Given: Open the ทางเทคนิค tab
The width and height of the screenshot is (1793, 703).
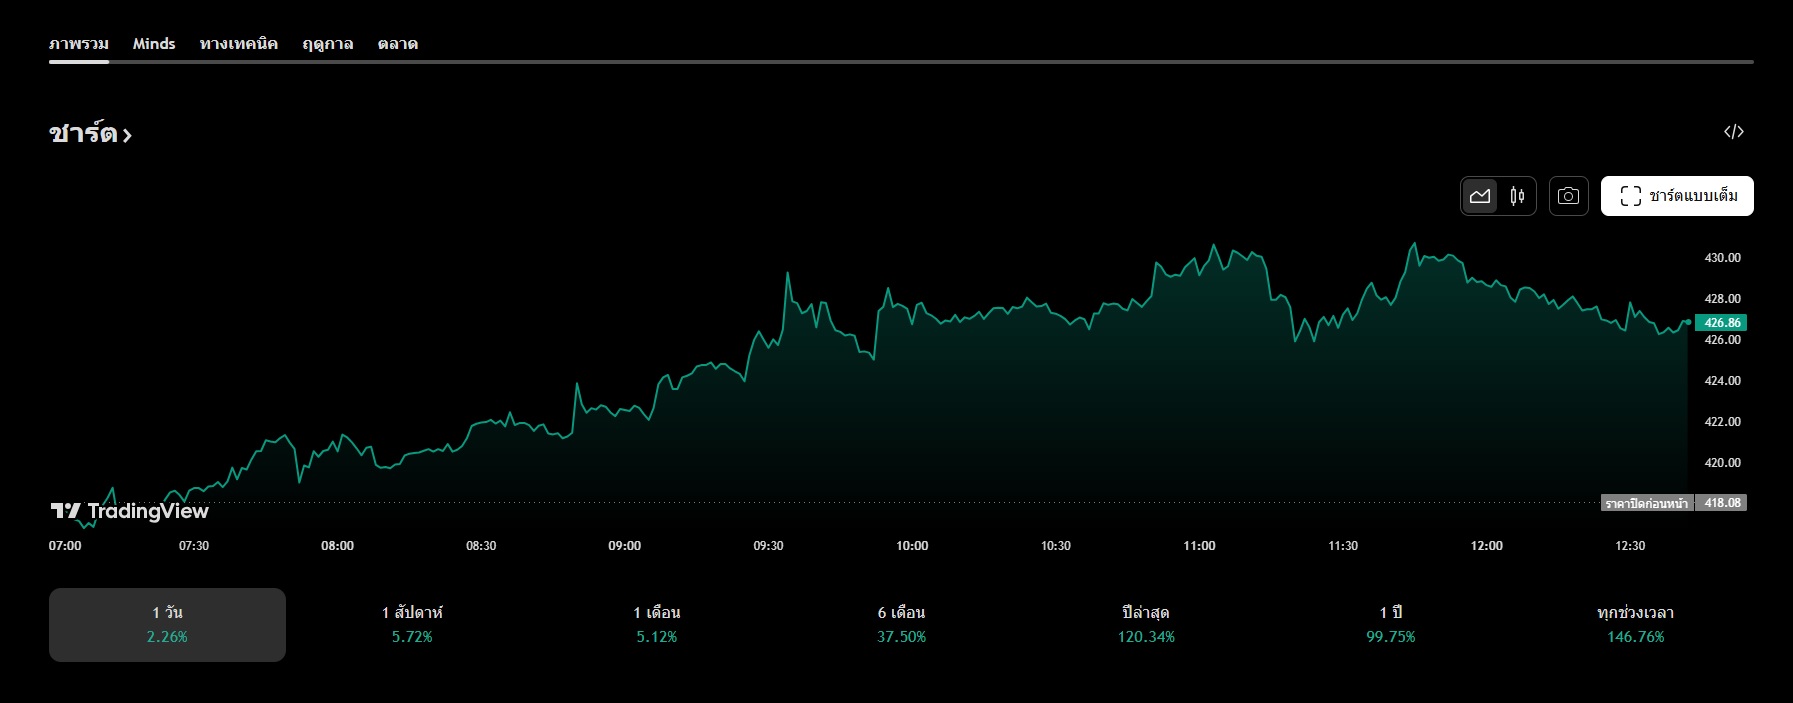Looking at the screenshot, I should [239, 44].
